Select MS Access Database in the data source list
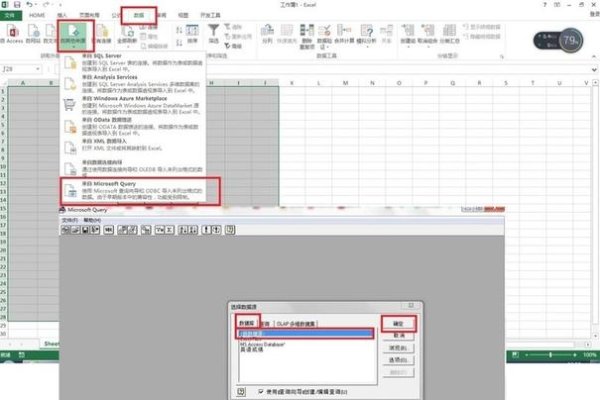600x400 pixels. (x=262, y=344)
